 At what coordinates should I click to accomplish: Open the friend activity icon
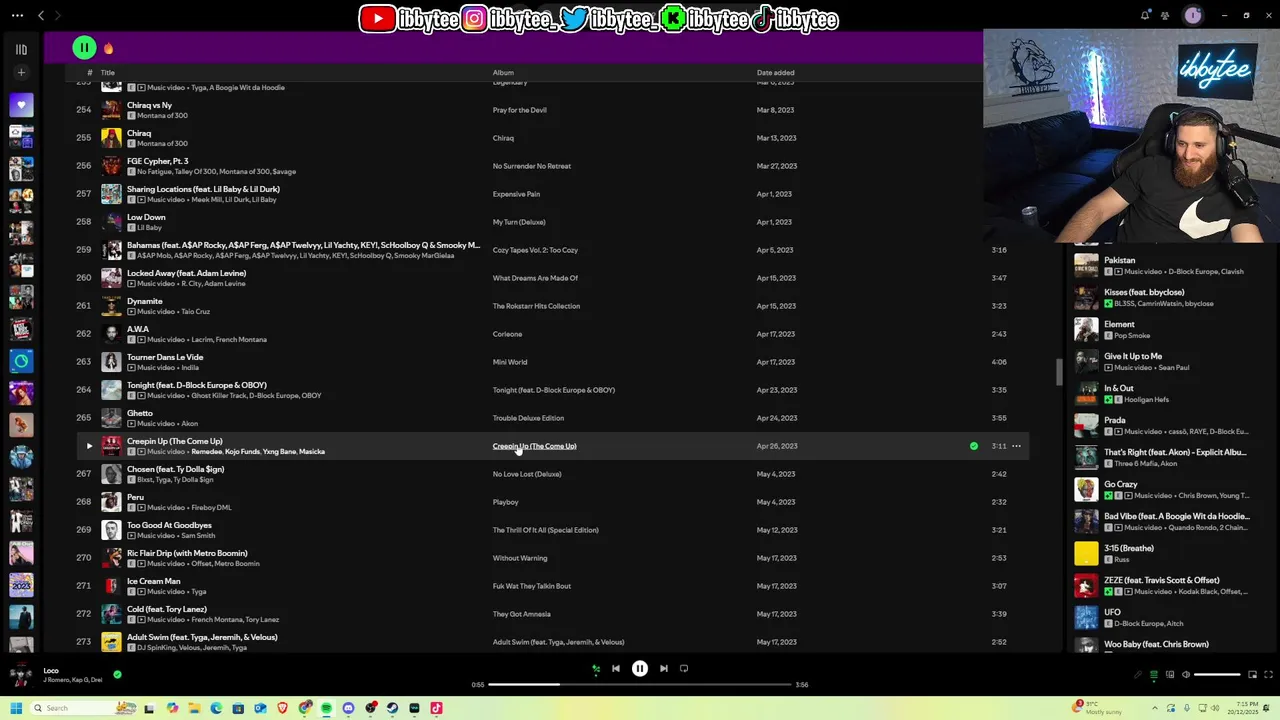[1165, 15]
